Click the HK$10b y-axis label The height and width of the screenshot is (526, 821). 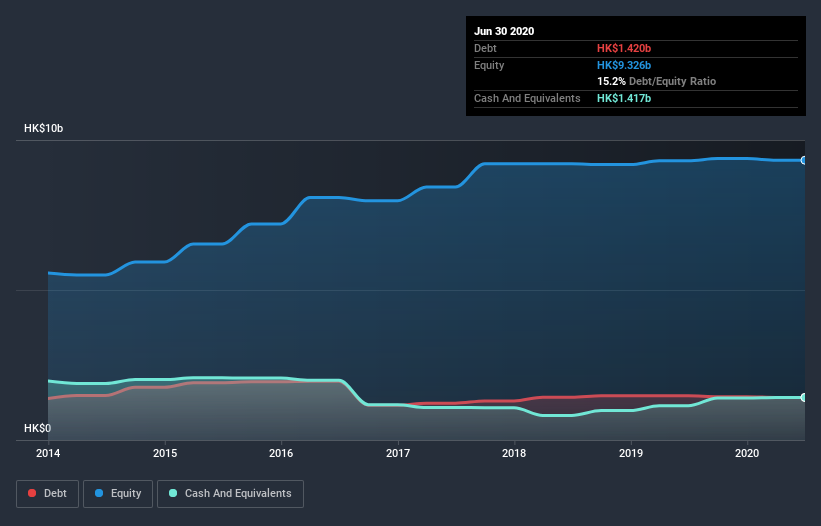[x=43, y=128]
